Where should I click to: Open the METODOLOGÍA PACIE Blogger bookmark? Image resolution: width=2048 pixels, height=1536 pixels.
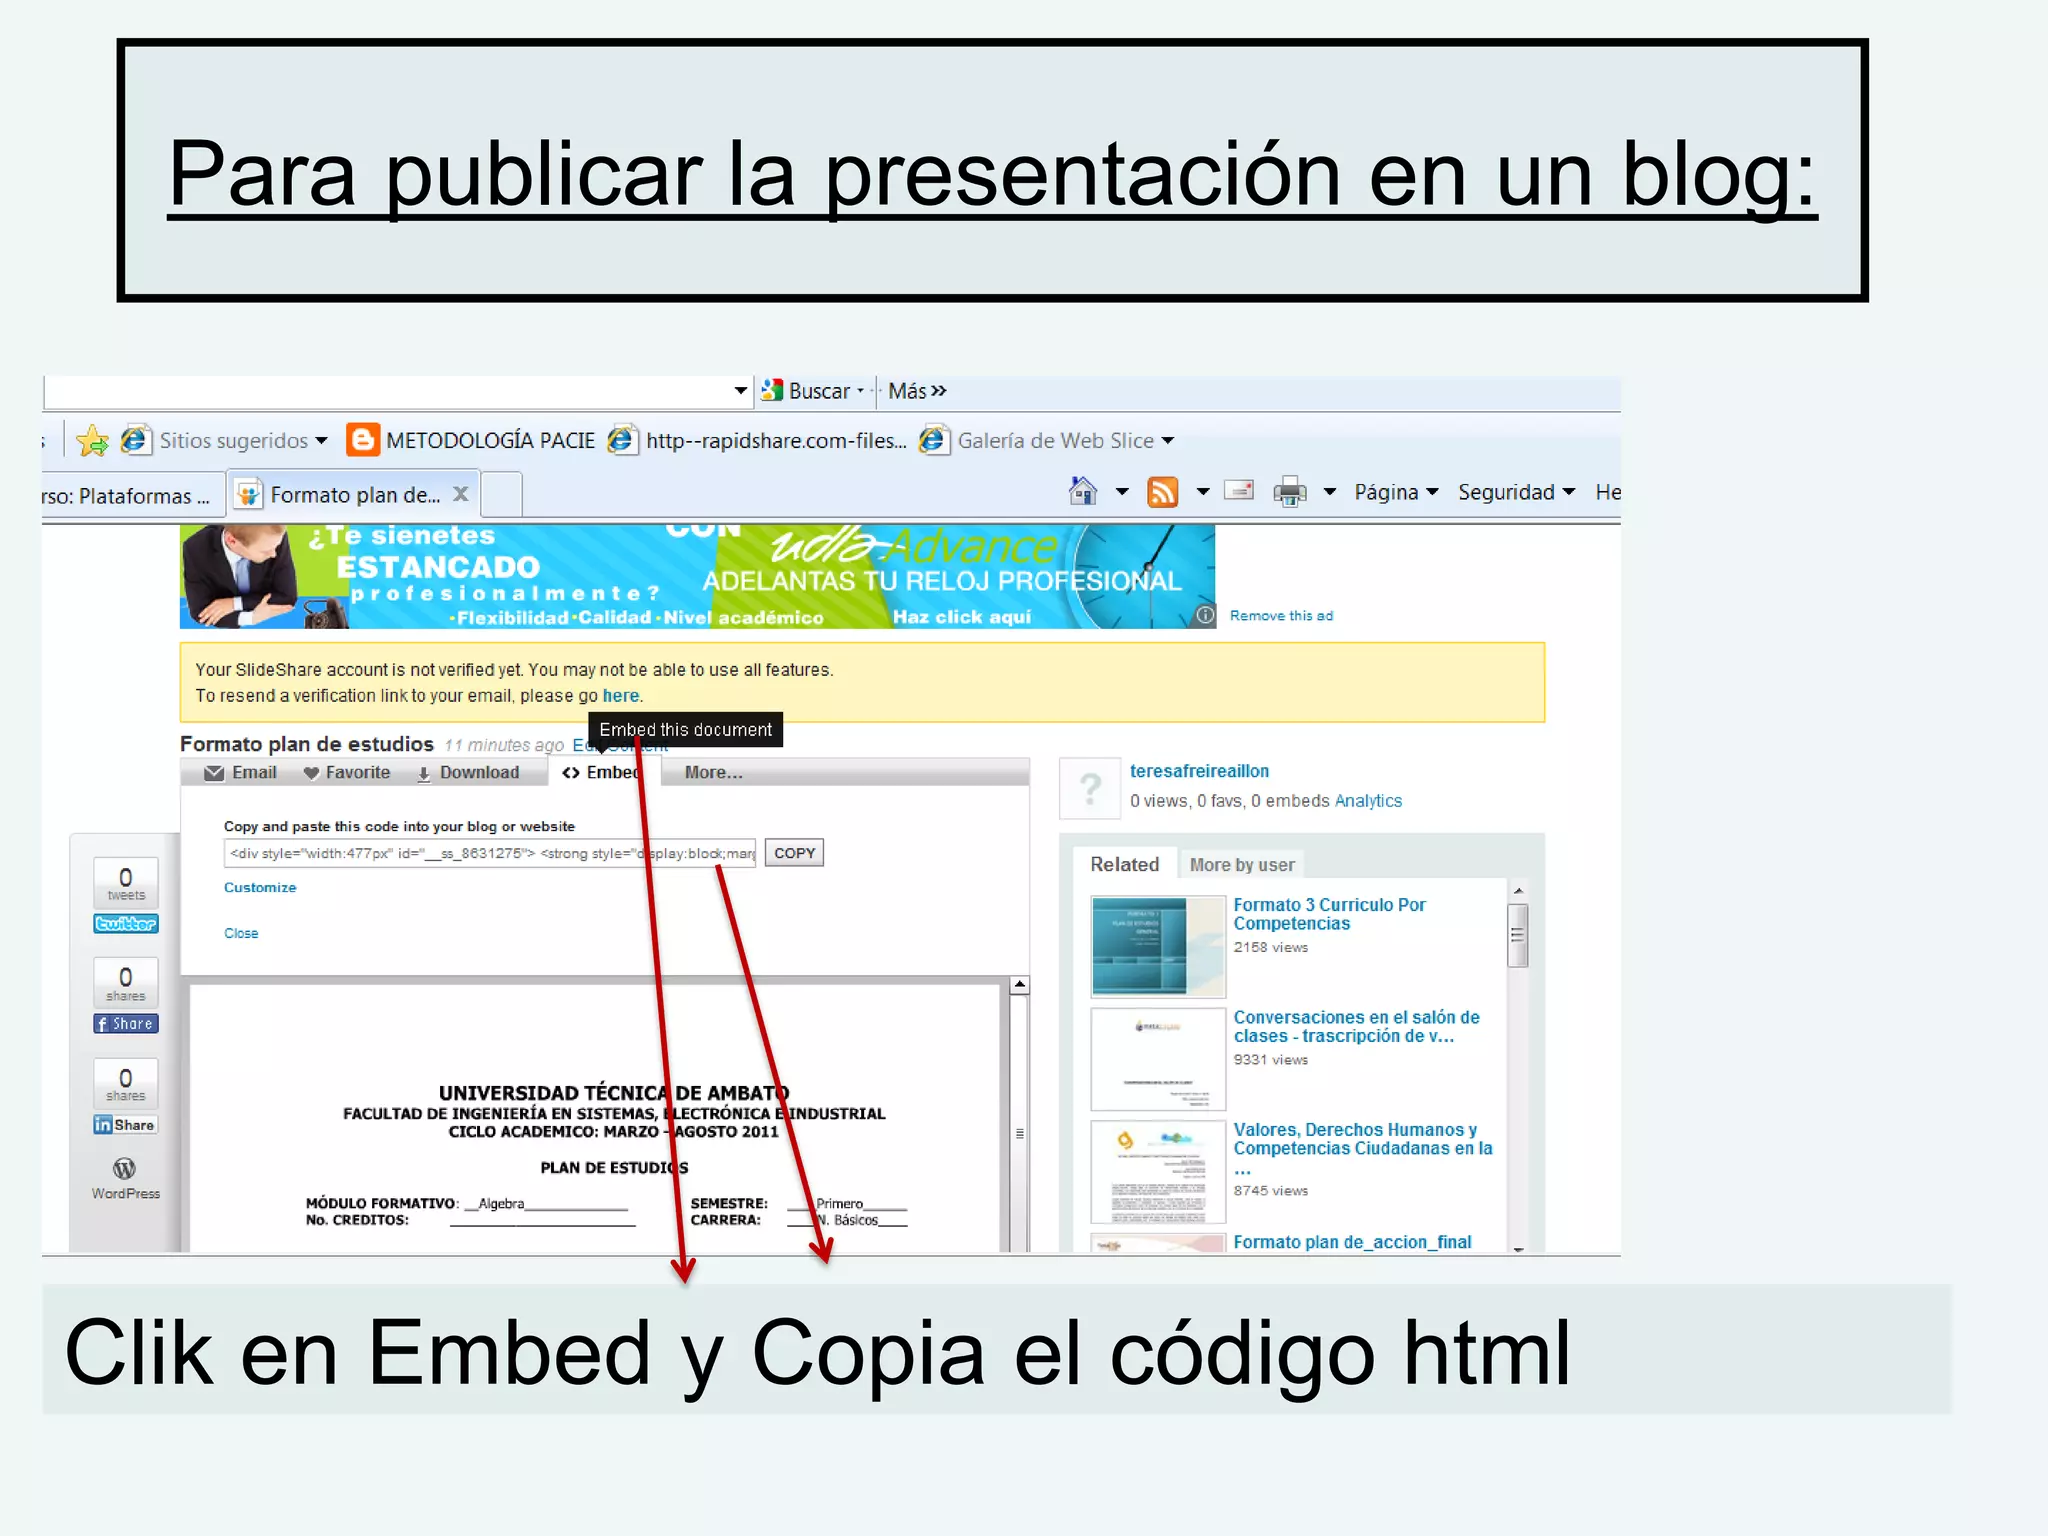point(471,440)
